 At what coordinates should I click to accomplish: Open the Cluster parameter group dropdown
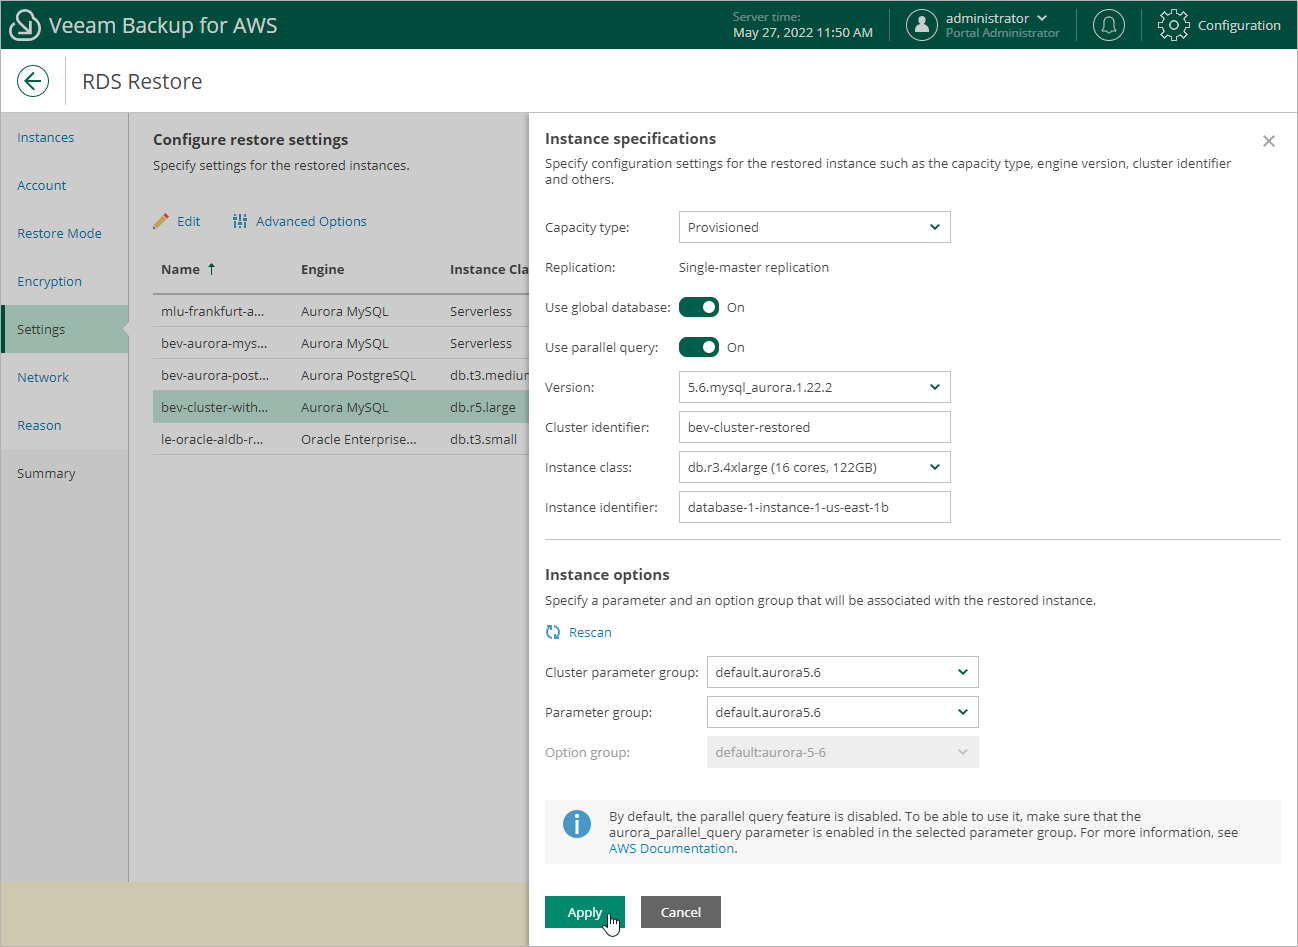842,672
